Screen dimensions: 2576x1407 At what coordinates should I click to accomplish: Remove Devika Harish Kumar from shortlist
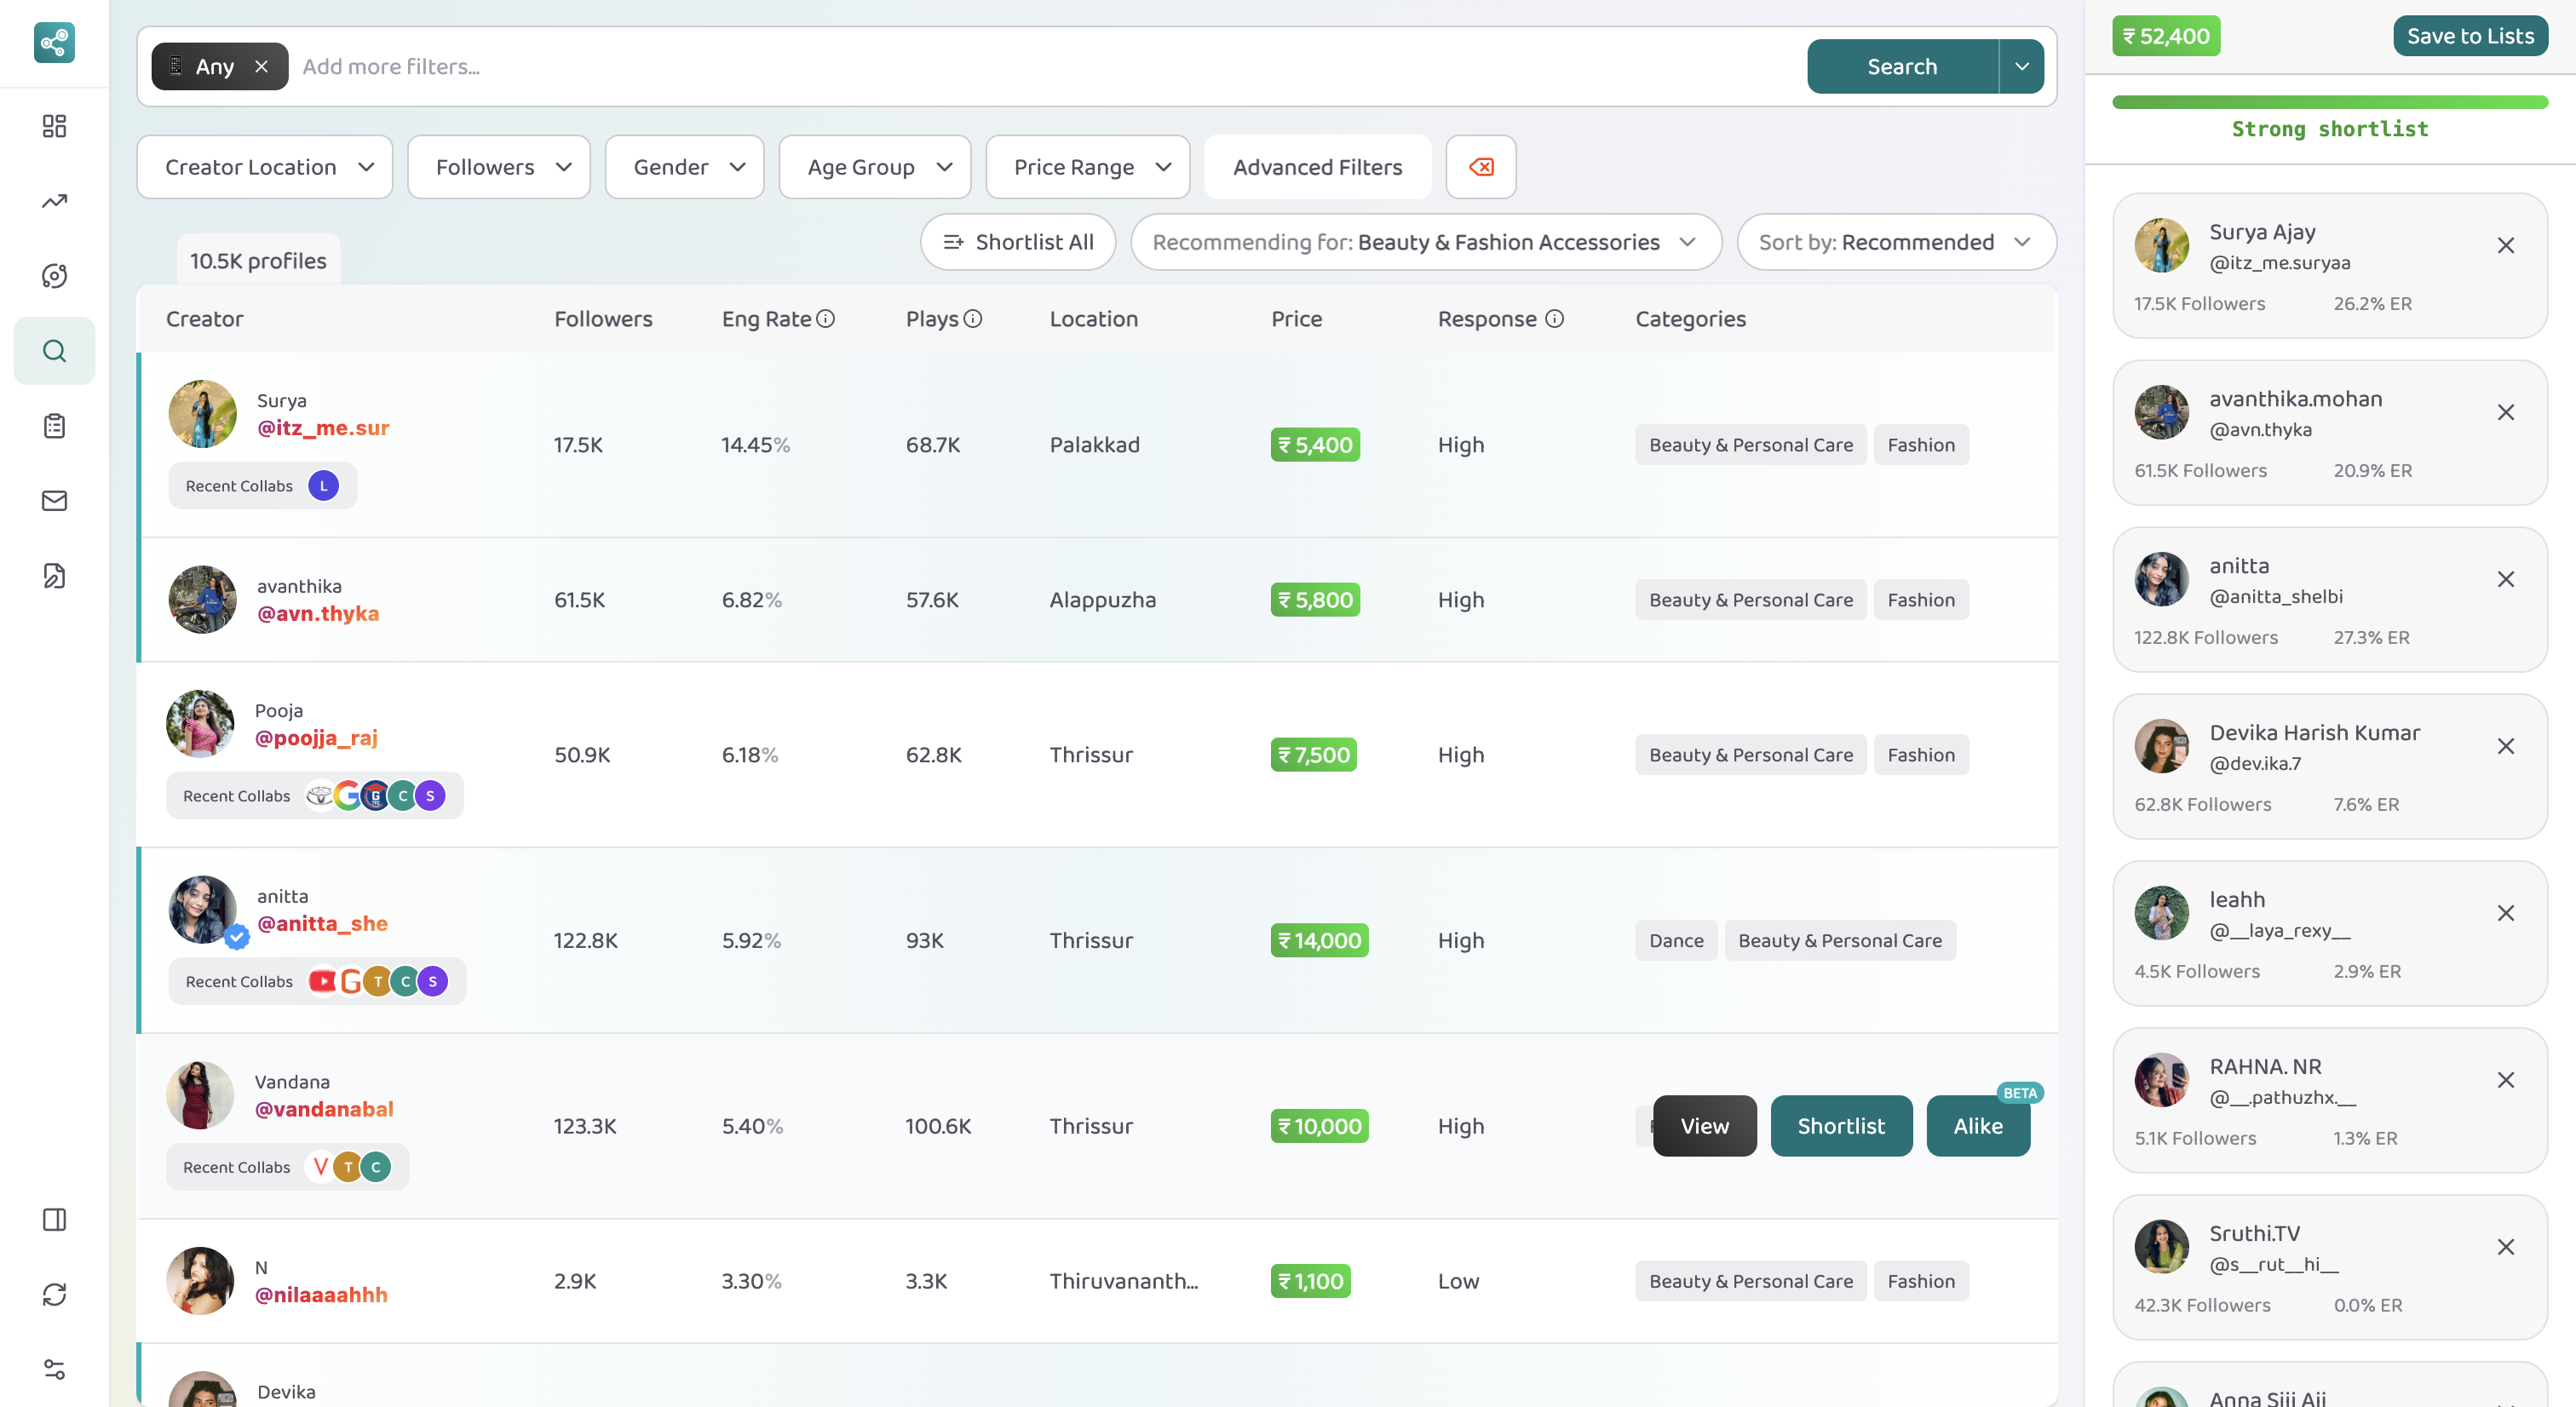[2505, 747]
